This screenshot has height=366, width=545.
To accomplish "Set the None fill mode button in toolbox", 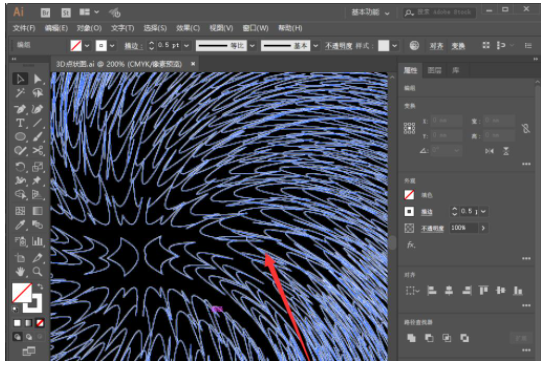I will click(x=40, y=323).
